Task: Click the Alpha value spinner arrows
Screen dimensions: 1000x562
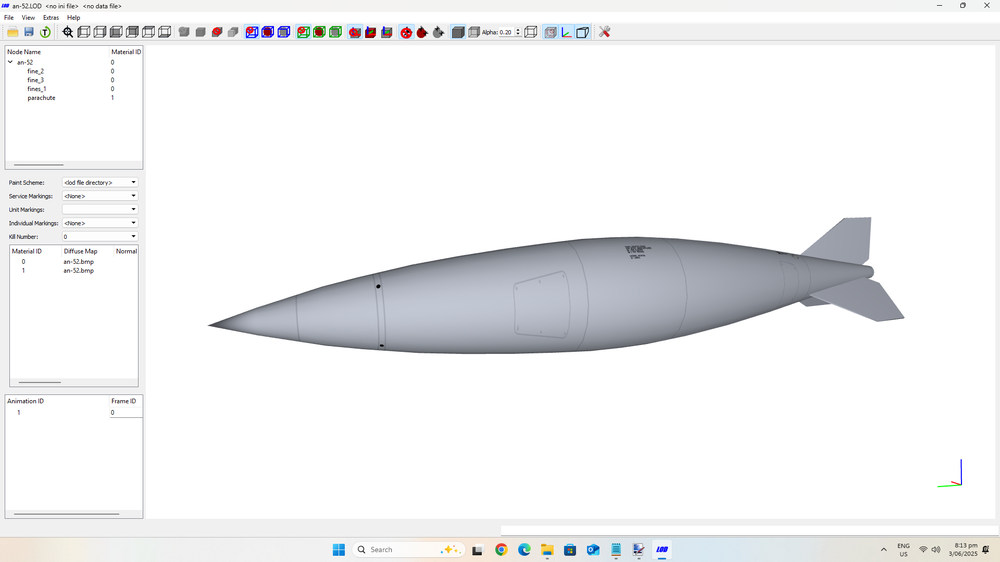Action: [x=518, y=32]
